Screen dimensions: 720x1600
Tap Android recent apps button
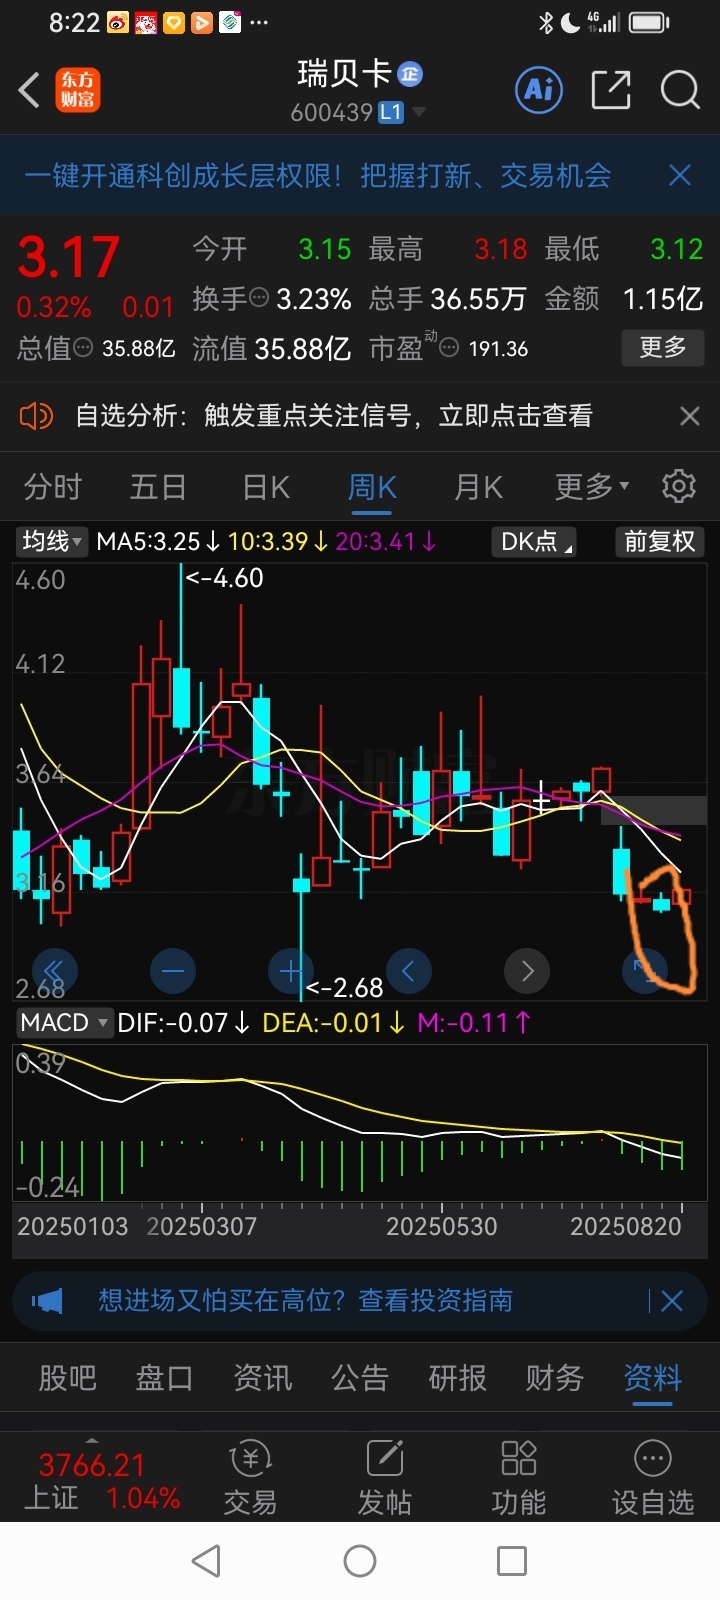point(512,1560)
